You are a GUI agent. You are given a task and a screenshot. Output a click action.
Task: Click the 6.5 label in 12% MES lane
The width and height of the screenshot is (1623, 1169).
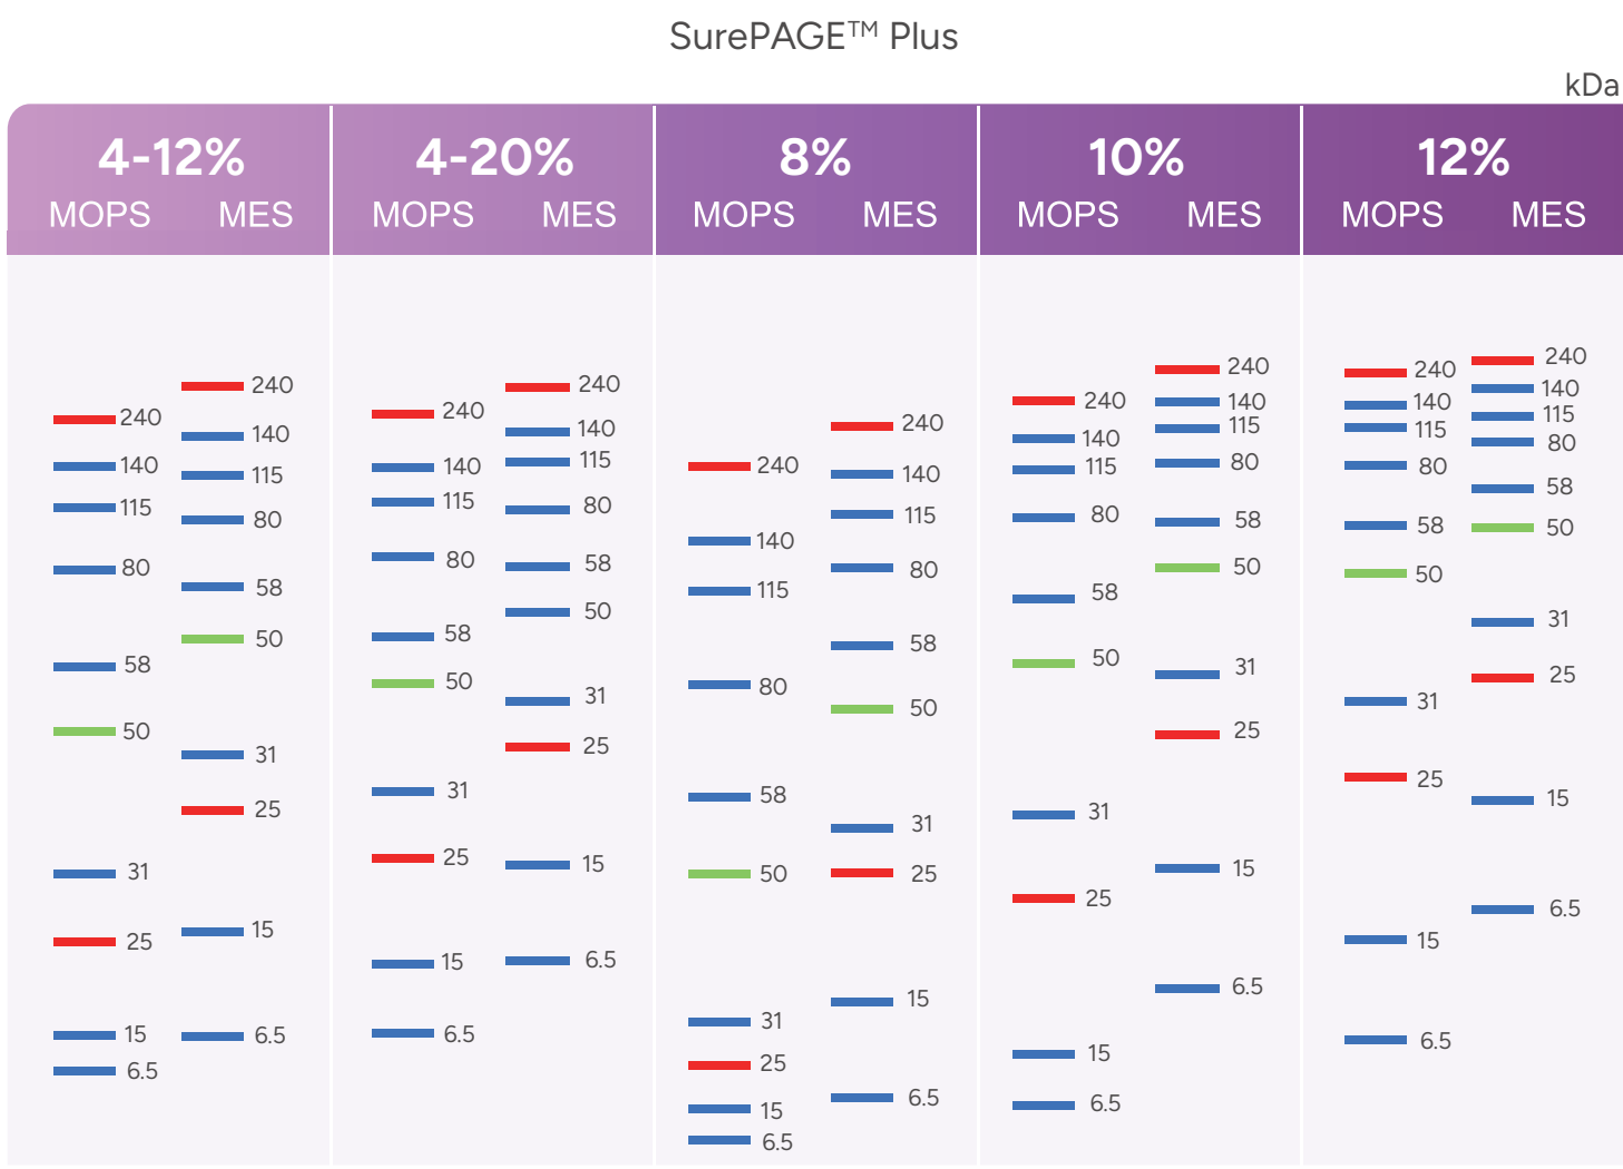[x=1565, y=908]
